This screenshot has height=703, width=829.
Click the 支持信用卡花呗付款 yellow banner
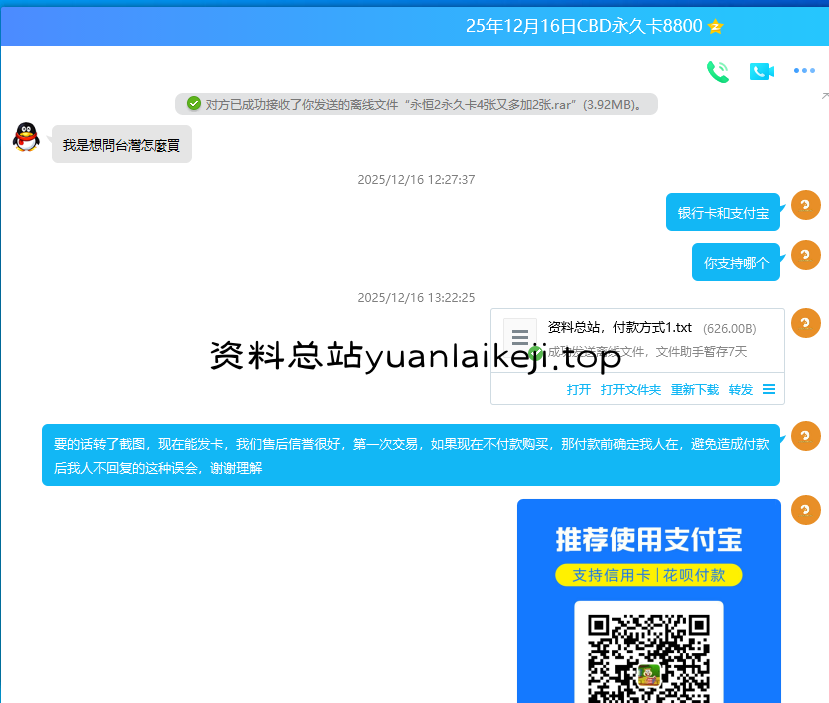point(647,575)
